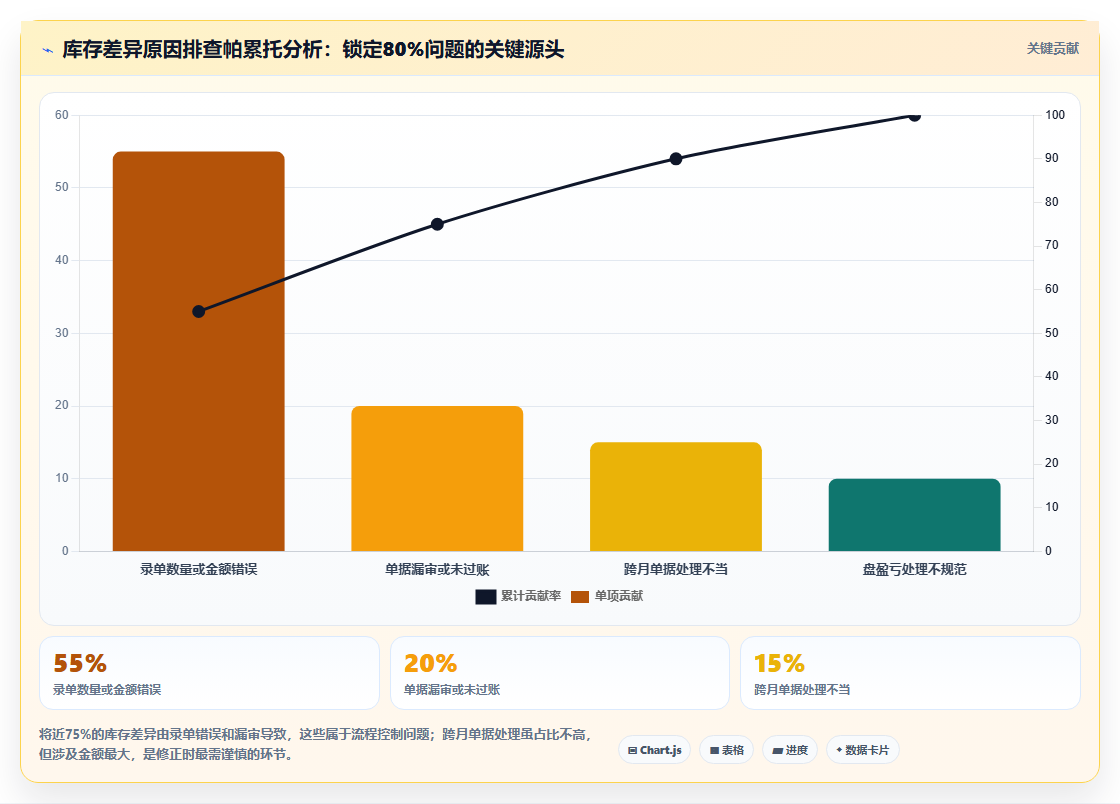Click the 表格 tag
The image size is (1120, 804).
pyautogui.click(x=726, y=750)
